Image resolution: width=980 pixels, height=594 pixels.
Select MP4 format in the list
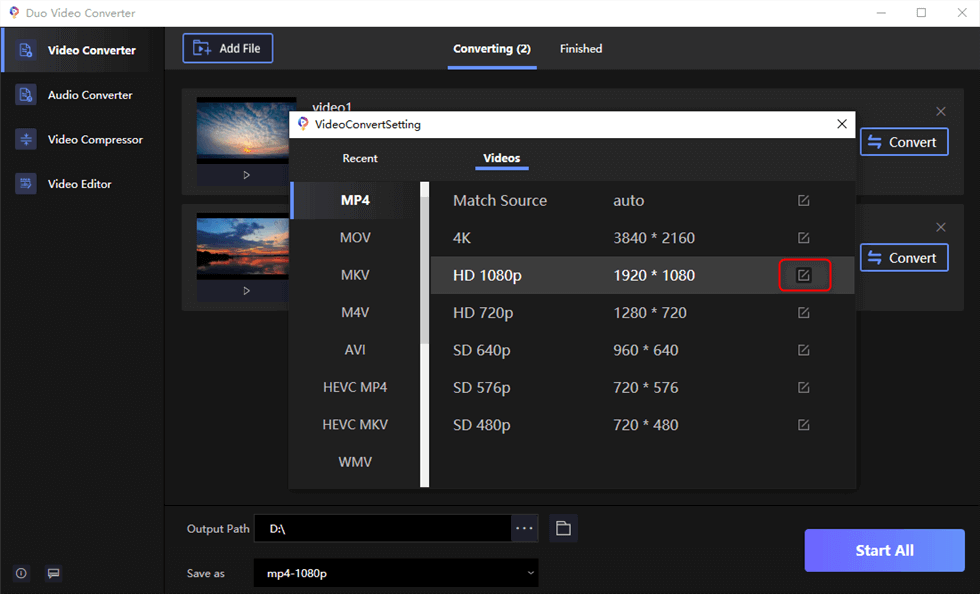pos(355,200)
